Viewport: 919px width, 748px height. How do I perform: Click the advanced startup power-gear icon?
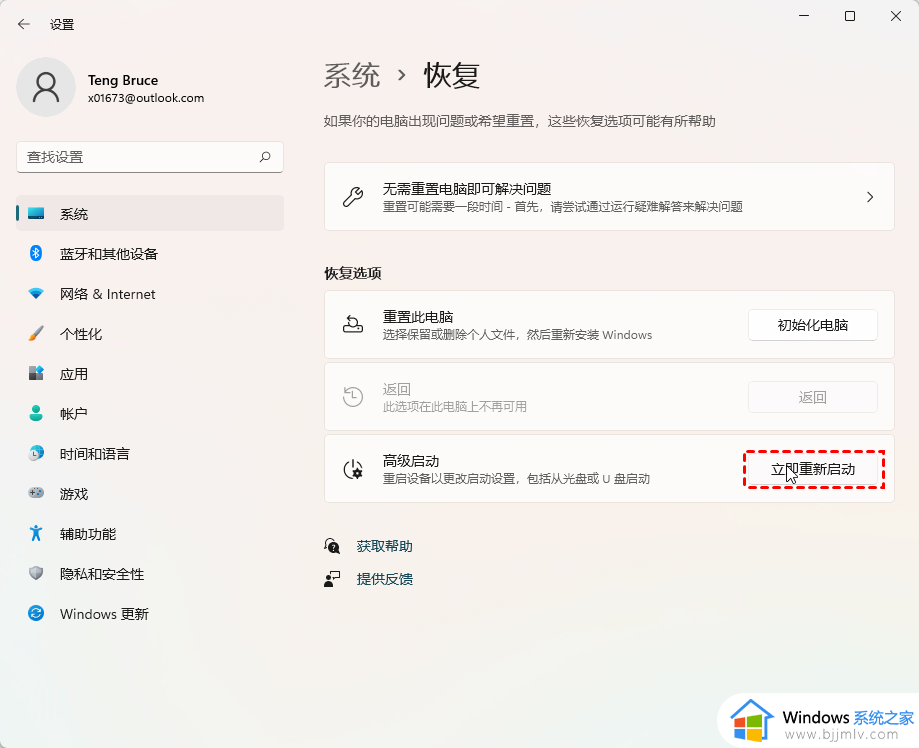[x=353, y=469]
